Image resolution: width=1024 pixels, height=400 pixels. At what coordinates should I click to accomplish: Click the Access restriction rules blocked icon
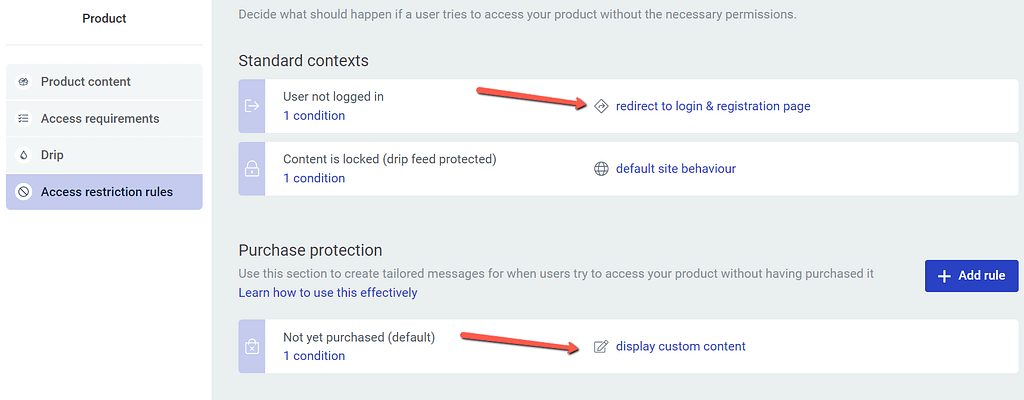click(x=24, y=192)
